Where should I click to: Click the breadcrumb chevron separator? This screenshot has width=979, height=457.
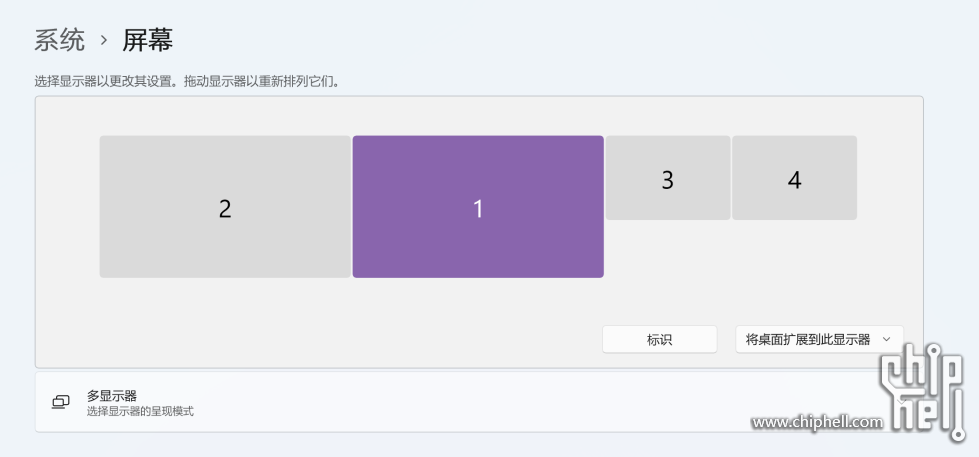[x=104, y=41]
